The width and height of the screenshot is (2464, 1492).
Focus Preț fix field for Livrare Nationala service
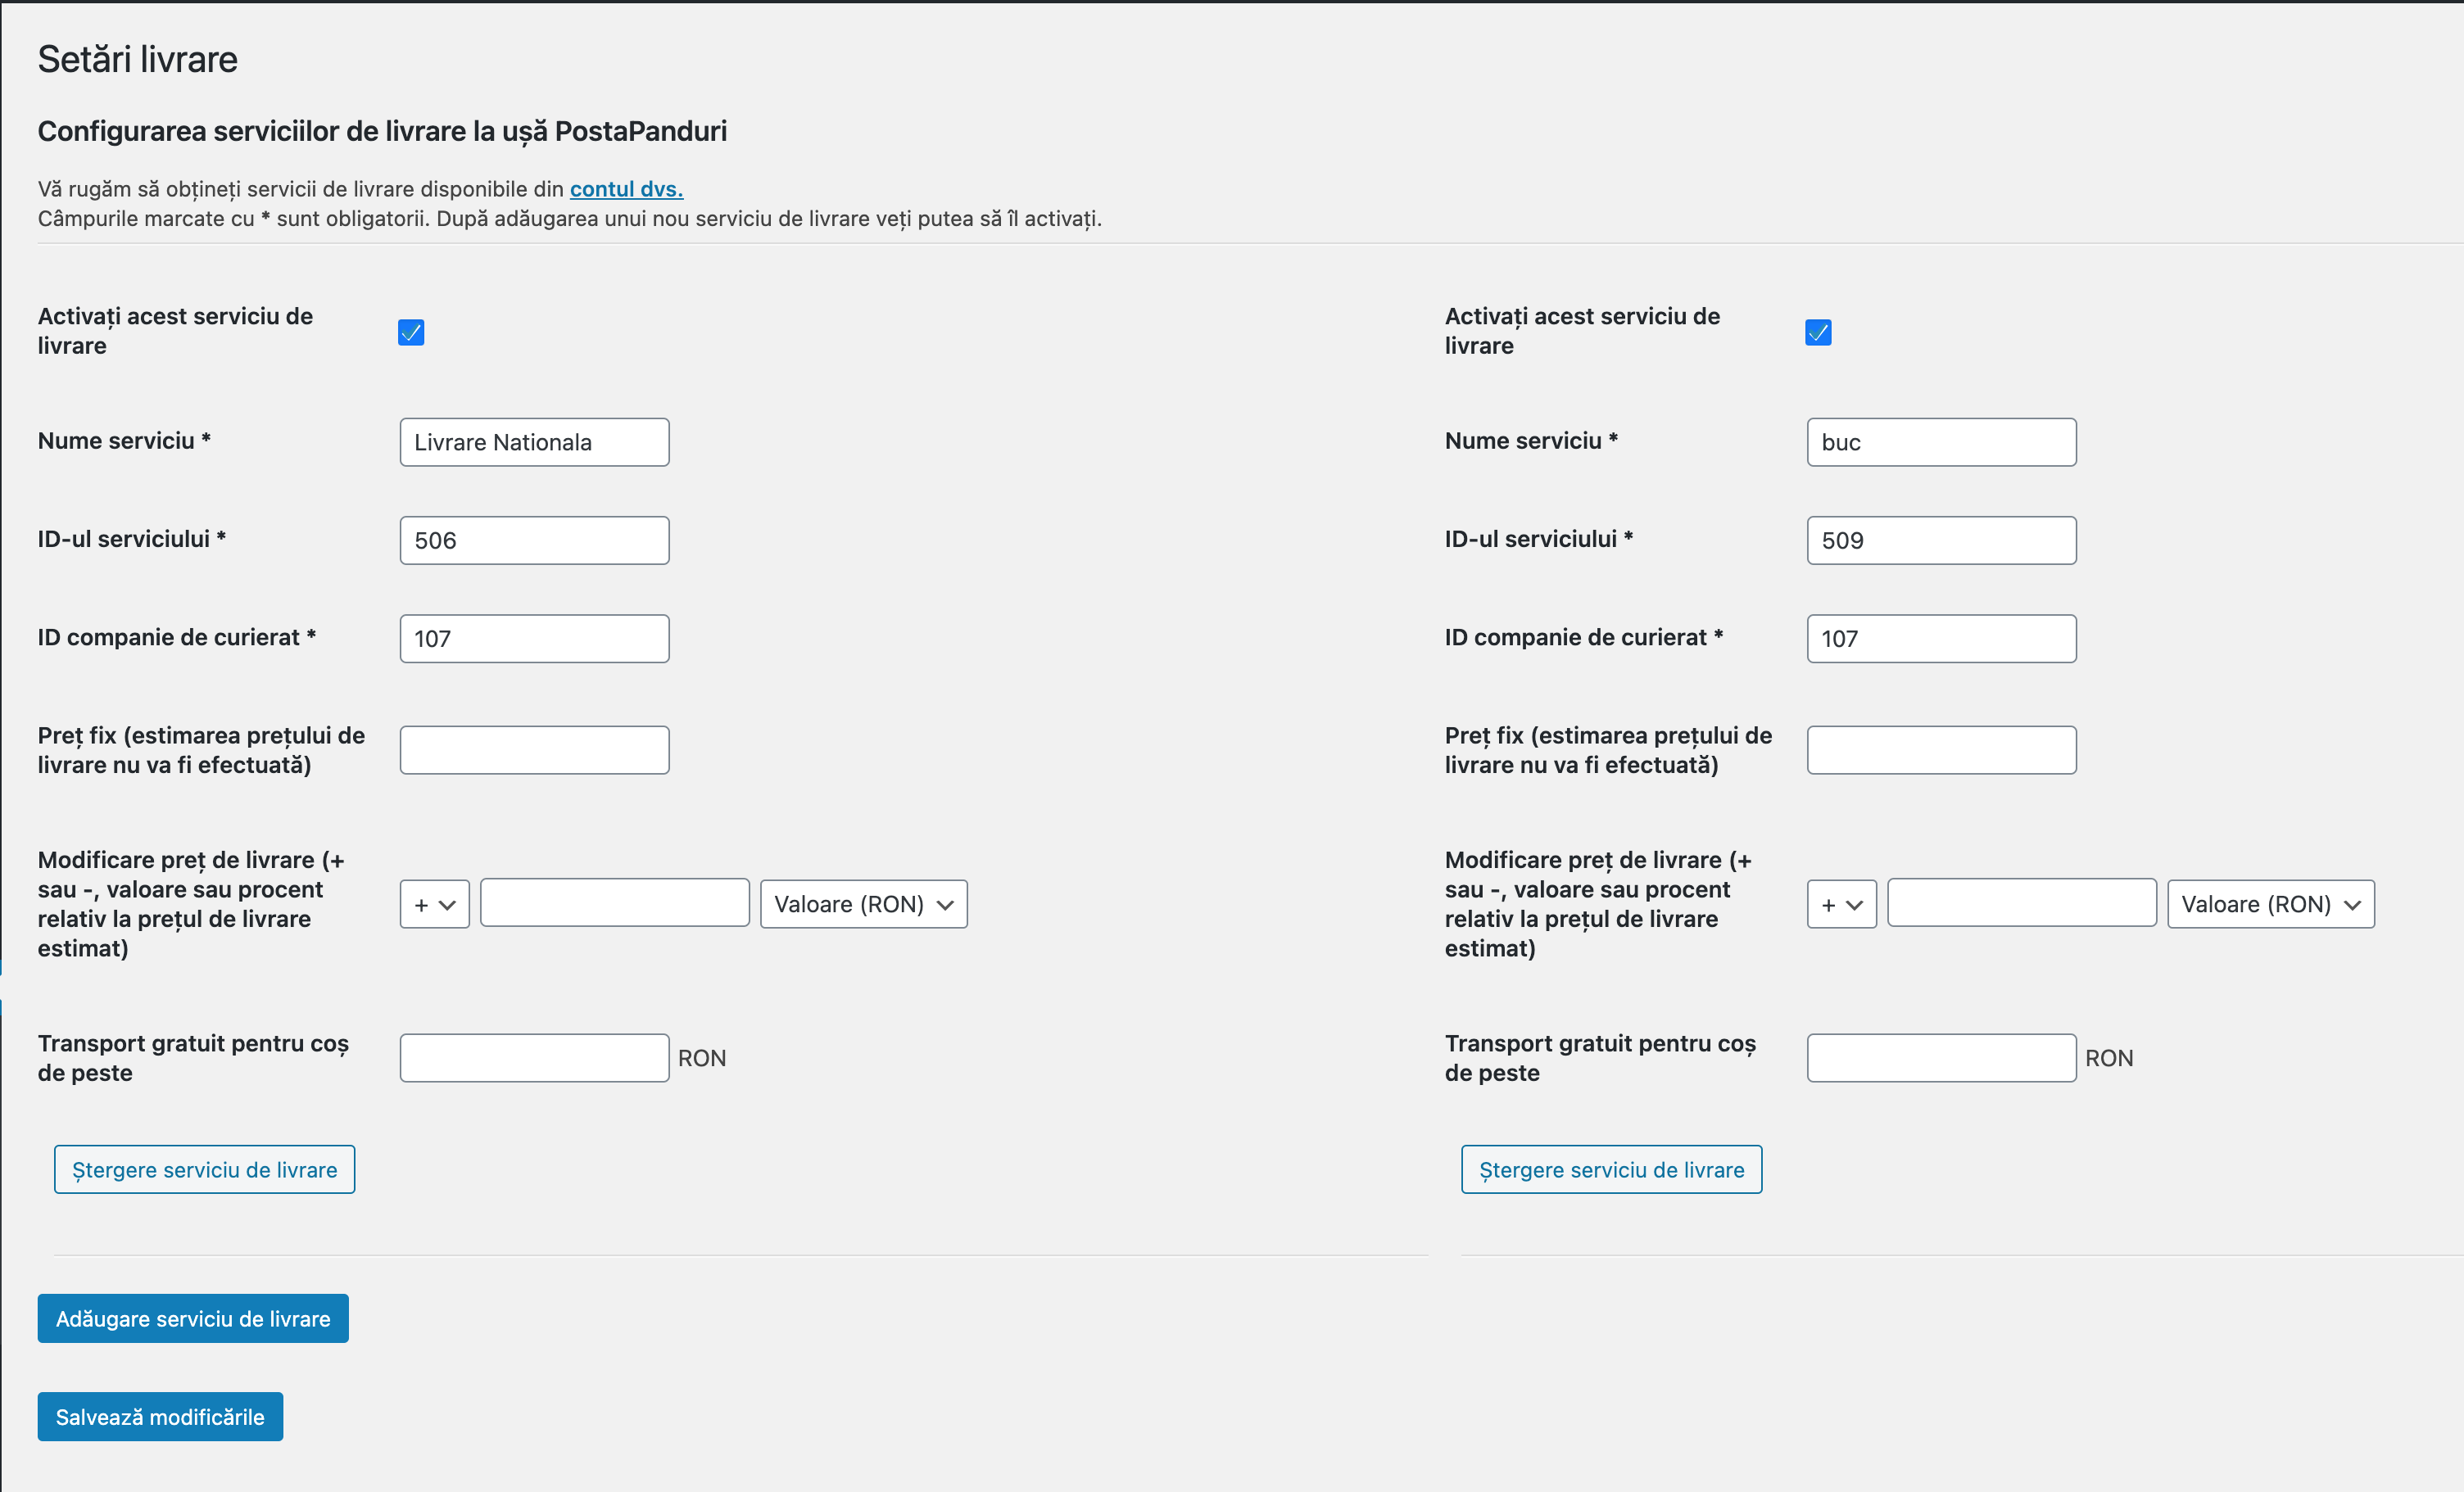534,750
